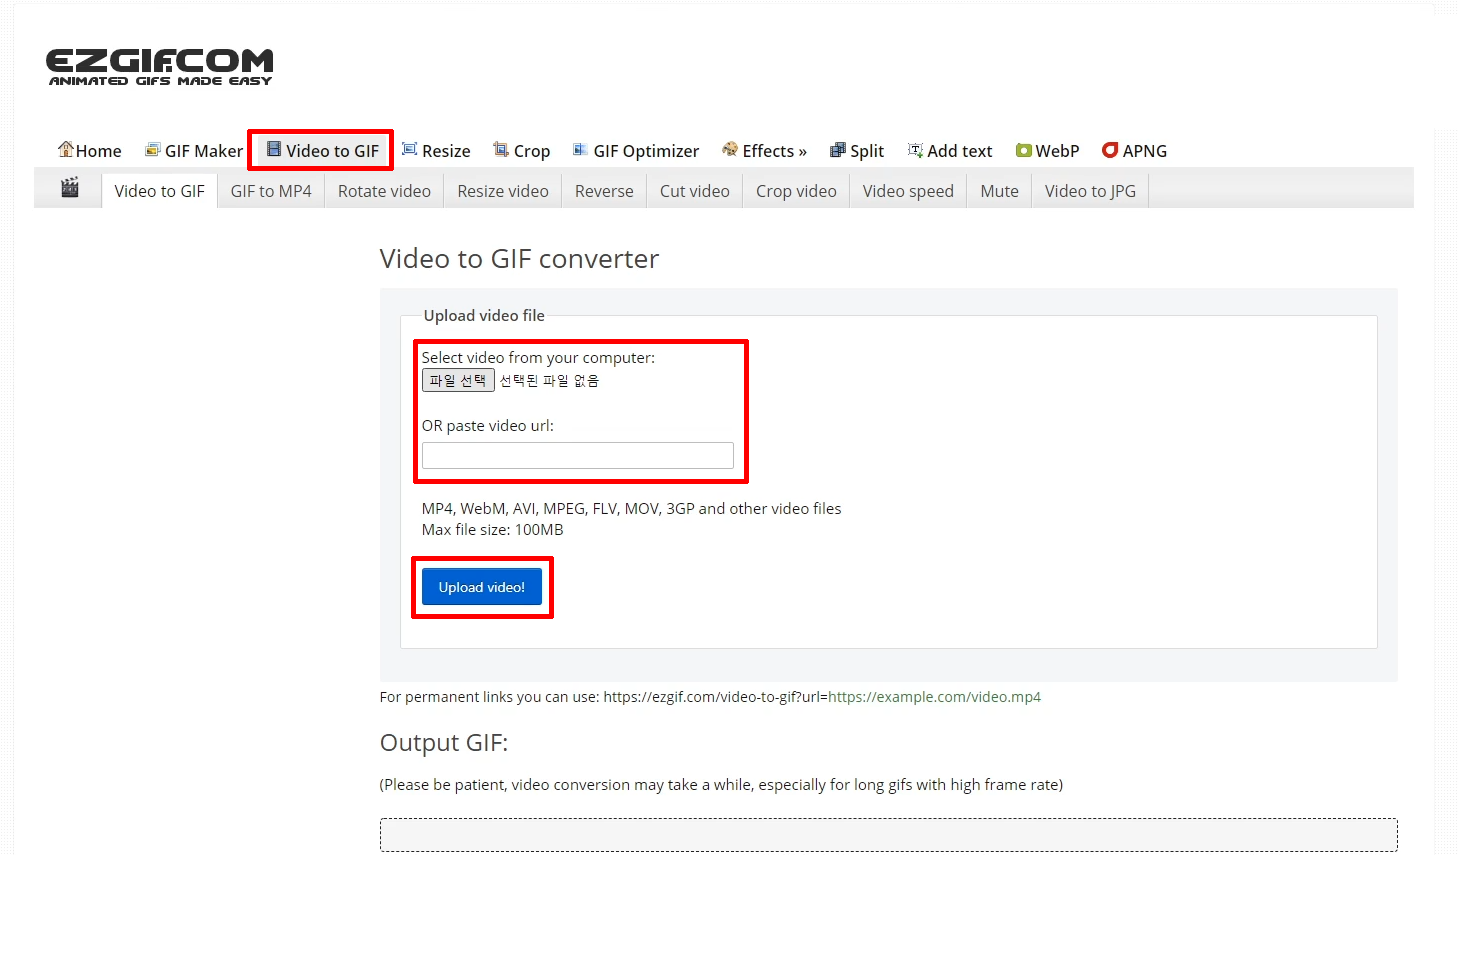Screen dimensions: 1458x963
Task: Switch to the Video to JPG tab
Action: click(x=1090, y=191)
